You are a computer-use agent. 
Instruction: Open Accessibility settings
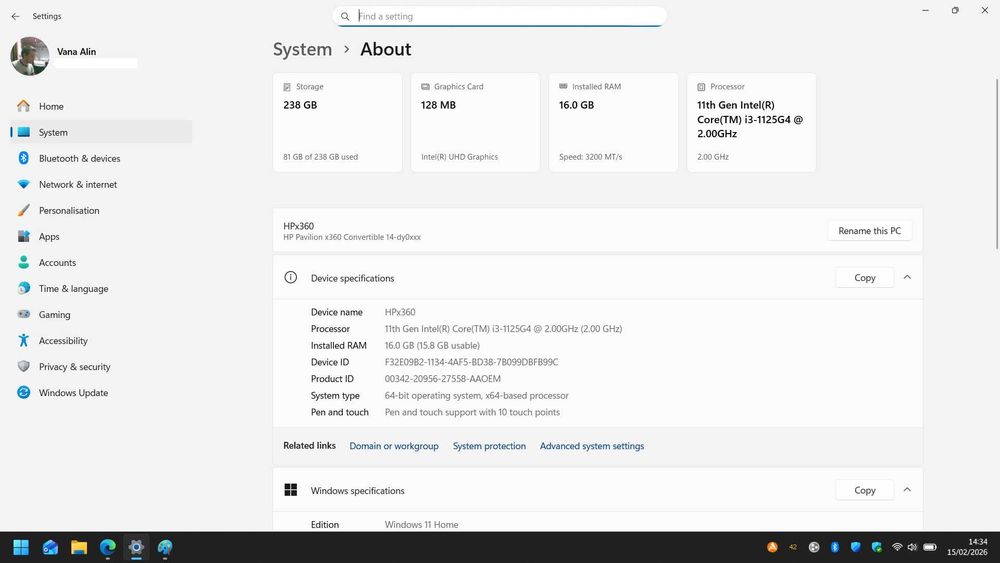pyautogui.click(x=101, y=340)
